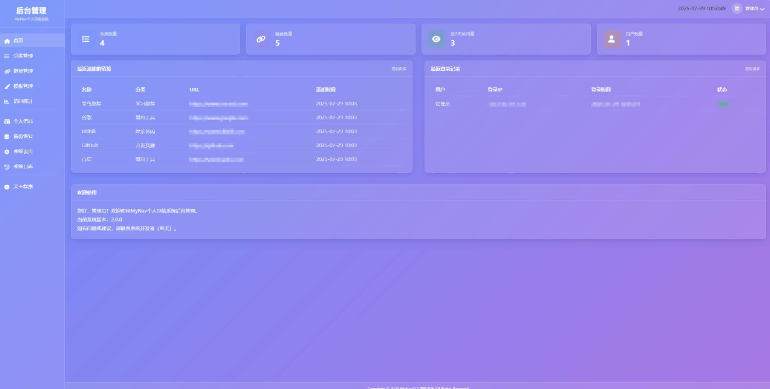Click the eye icon on the visits card
The width and height of the screenshot is (770, 389).
point(436,39)
